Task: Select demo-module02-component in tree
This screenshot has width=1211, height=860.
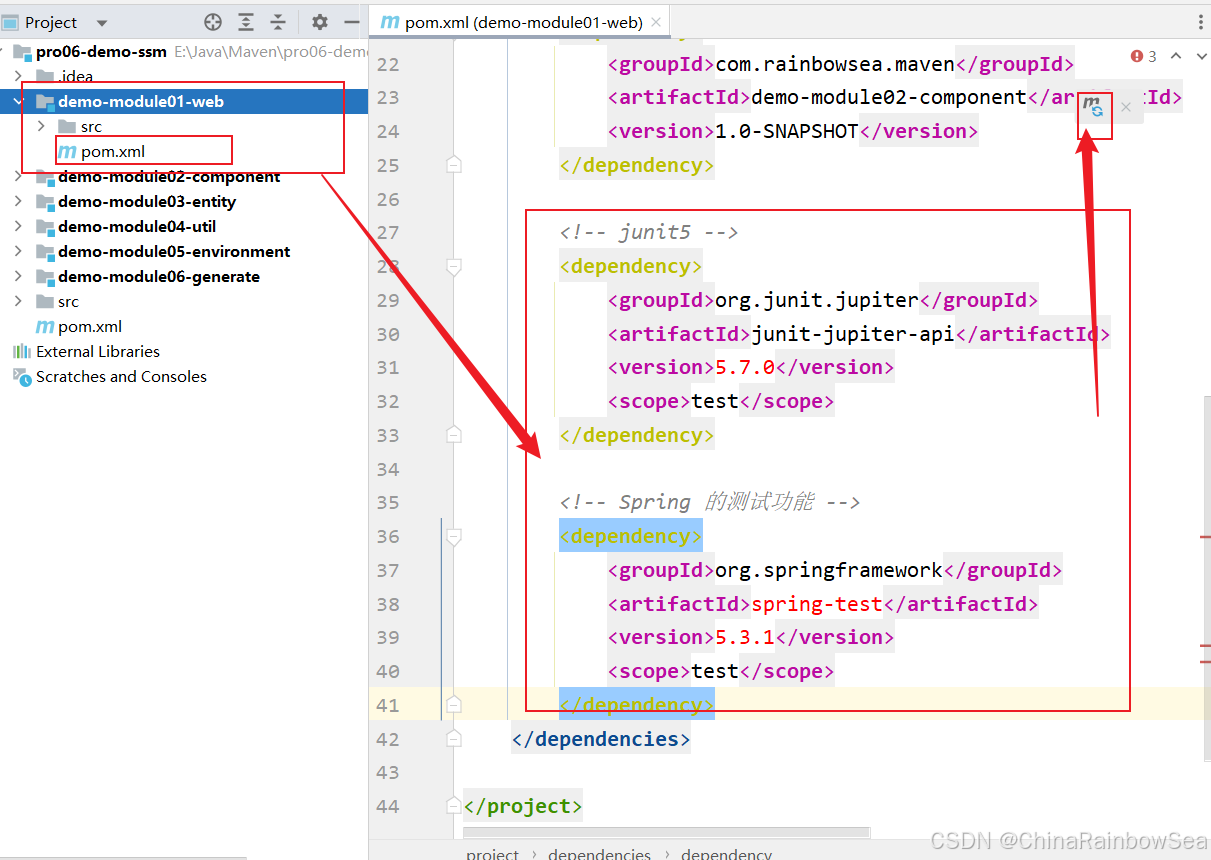Action: click(169, 176)
